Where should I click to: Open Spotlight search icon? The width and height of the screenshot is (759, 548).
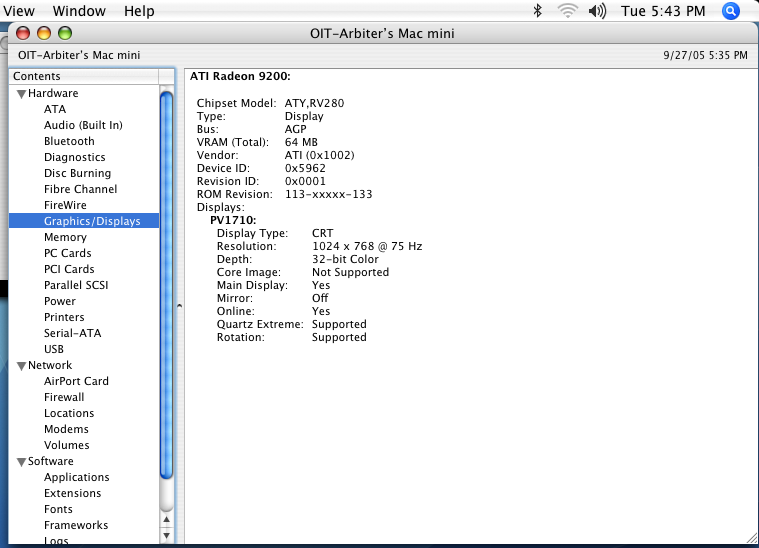tap(731, 11)
